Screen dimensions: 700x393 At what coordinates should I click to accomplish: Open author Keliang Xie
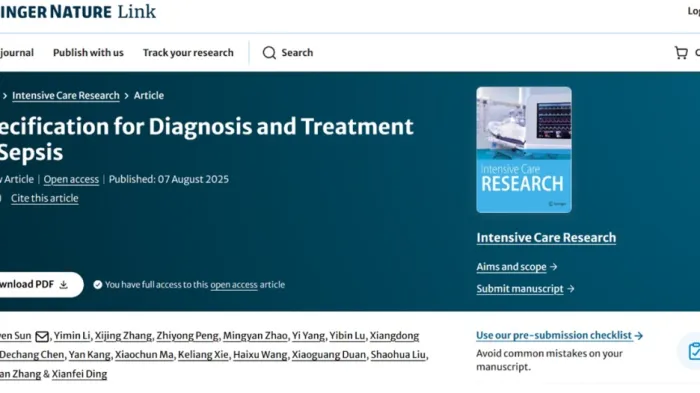pyautogui.click(x=203, y=355)
